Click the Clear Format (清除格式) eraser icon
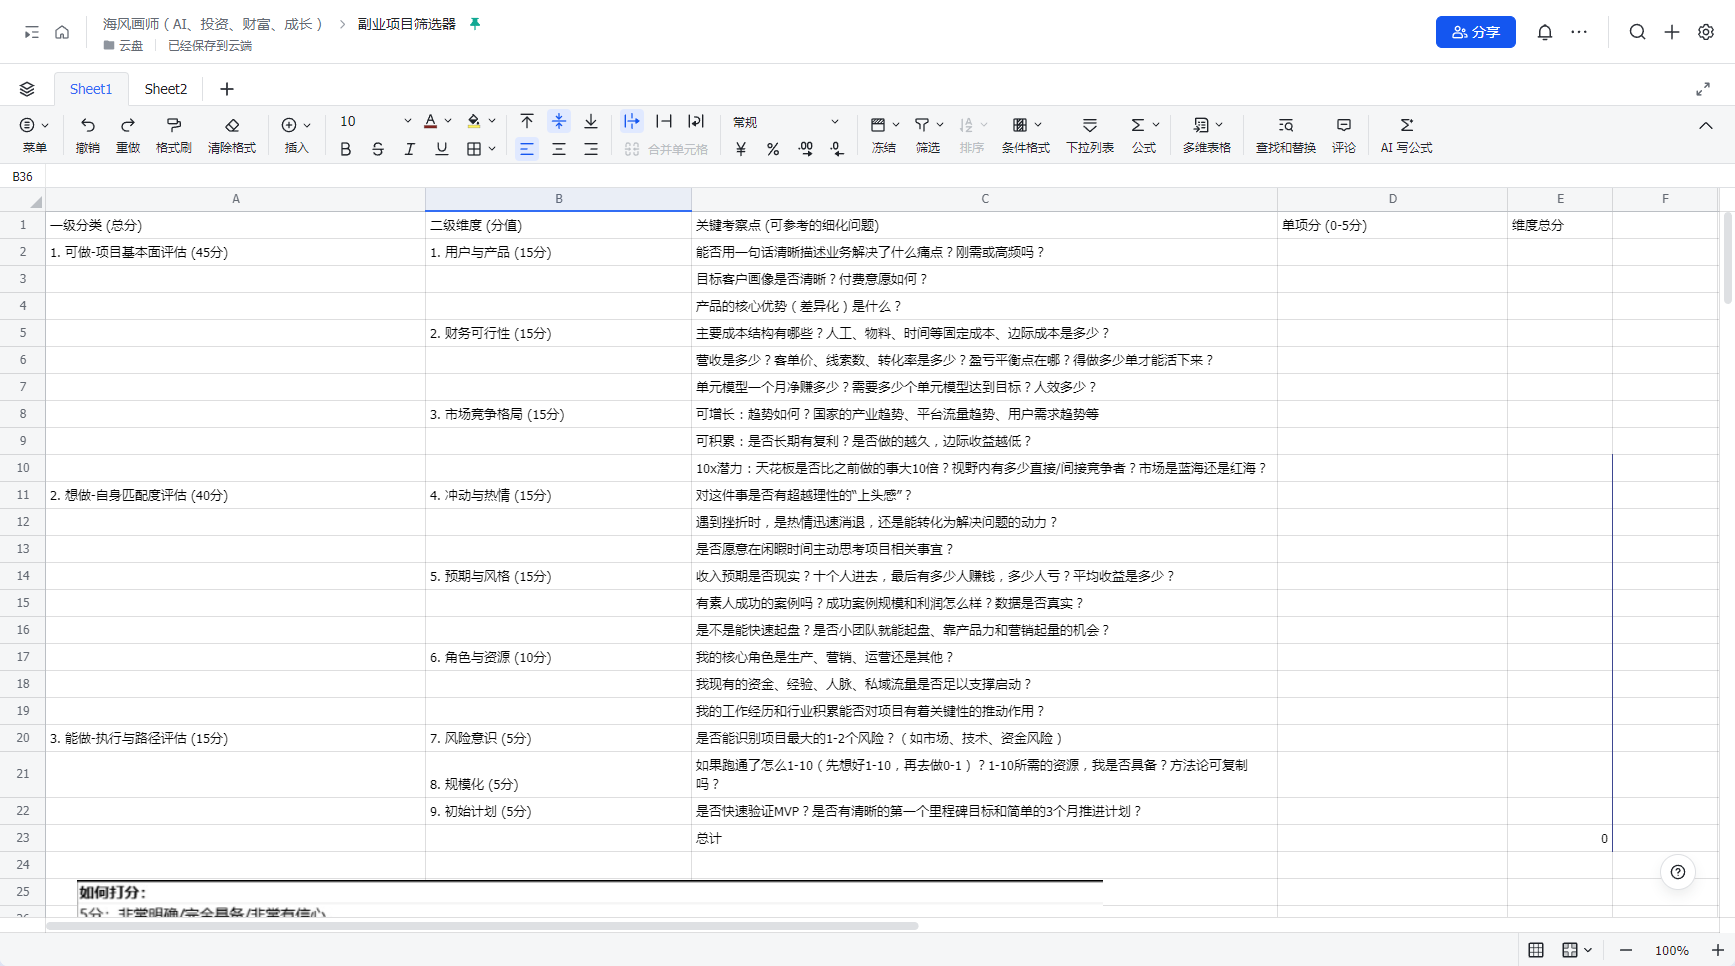Viewport: 1735px width, 966px height. [232, 125]
